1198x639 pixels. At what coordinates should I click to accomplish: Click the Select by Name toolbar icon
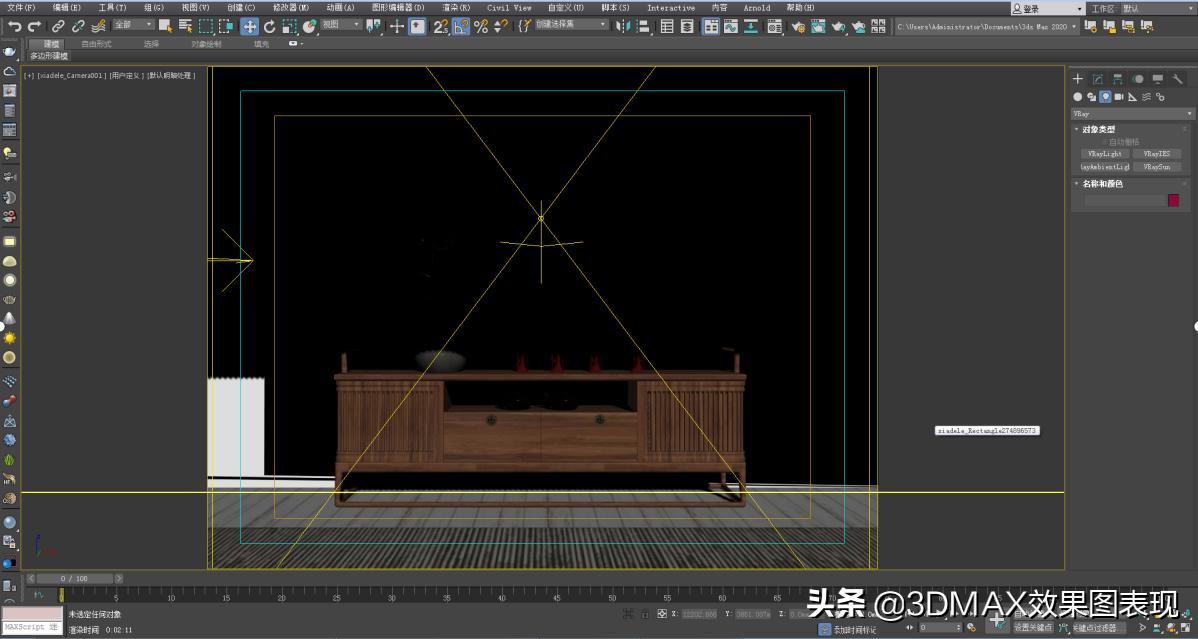pos(186,26)
